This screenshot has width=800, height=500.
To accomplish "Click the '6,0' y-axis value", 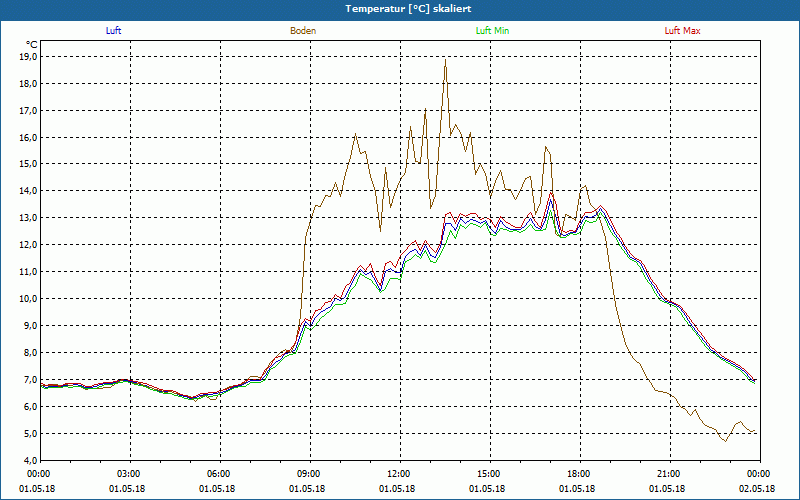I will click(30, 407).
